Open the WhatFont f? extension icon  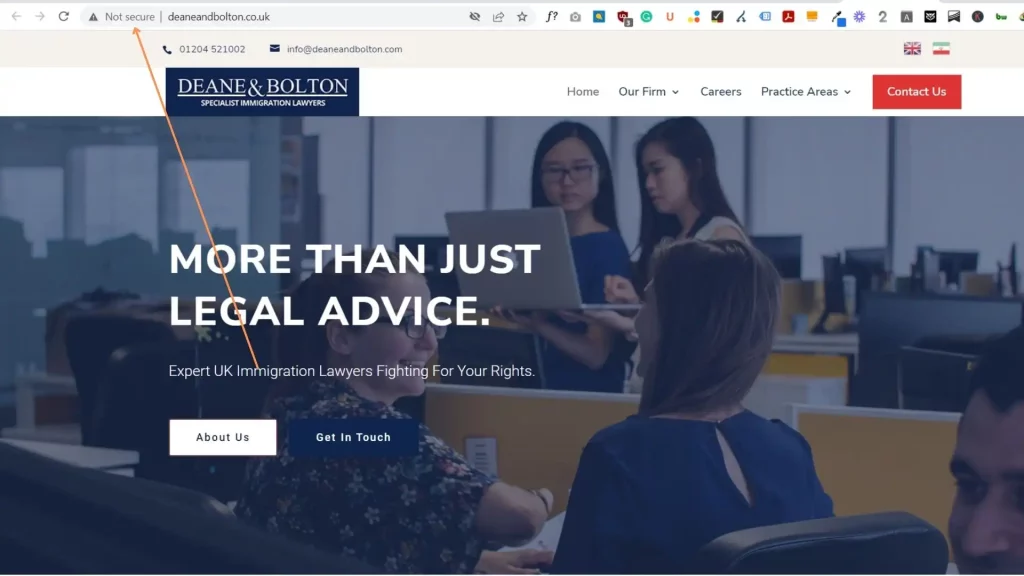point(552,16)
